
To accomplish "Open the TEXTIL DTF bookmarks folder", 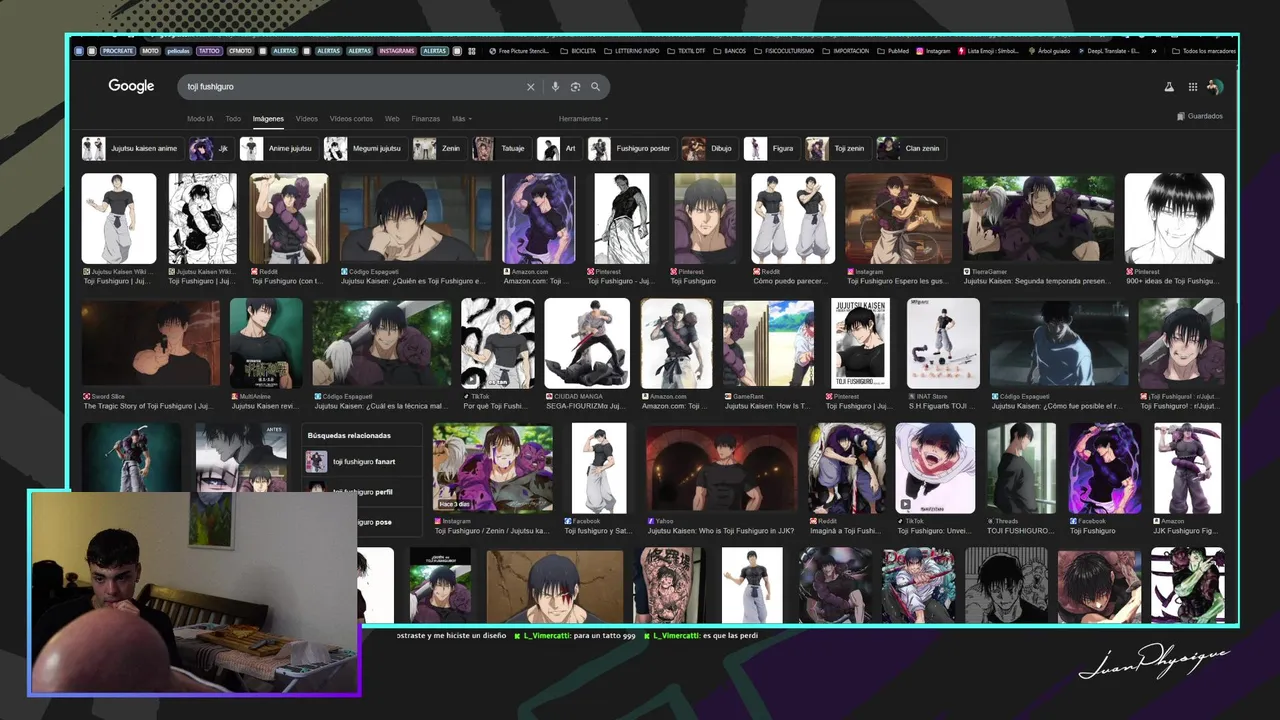I will coord(686,51).
